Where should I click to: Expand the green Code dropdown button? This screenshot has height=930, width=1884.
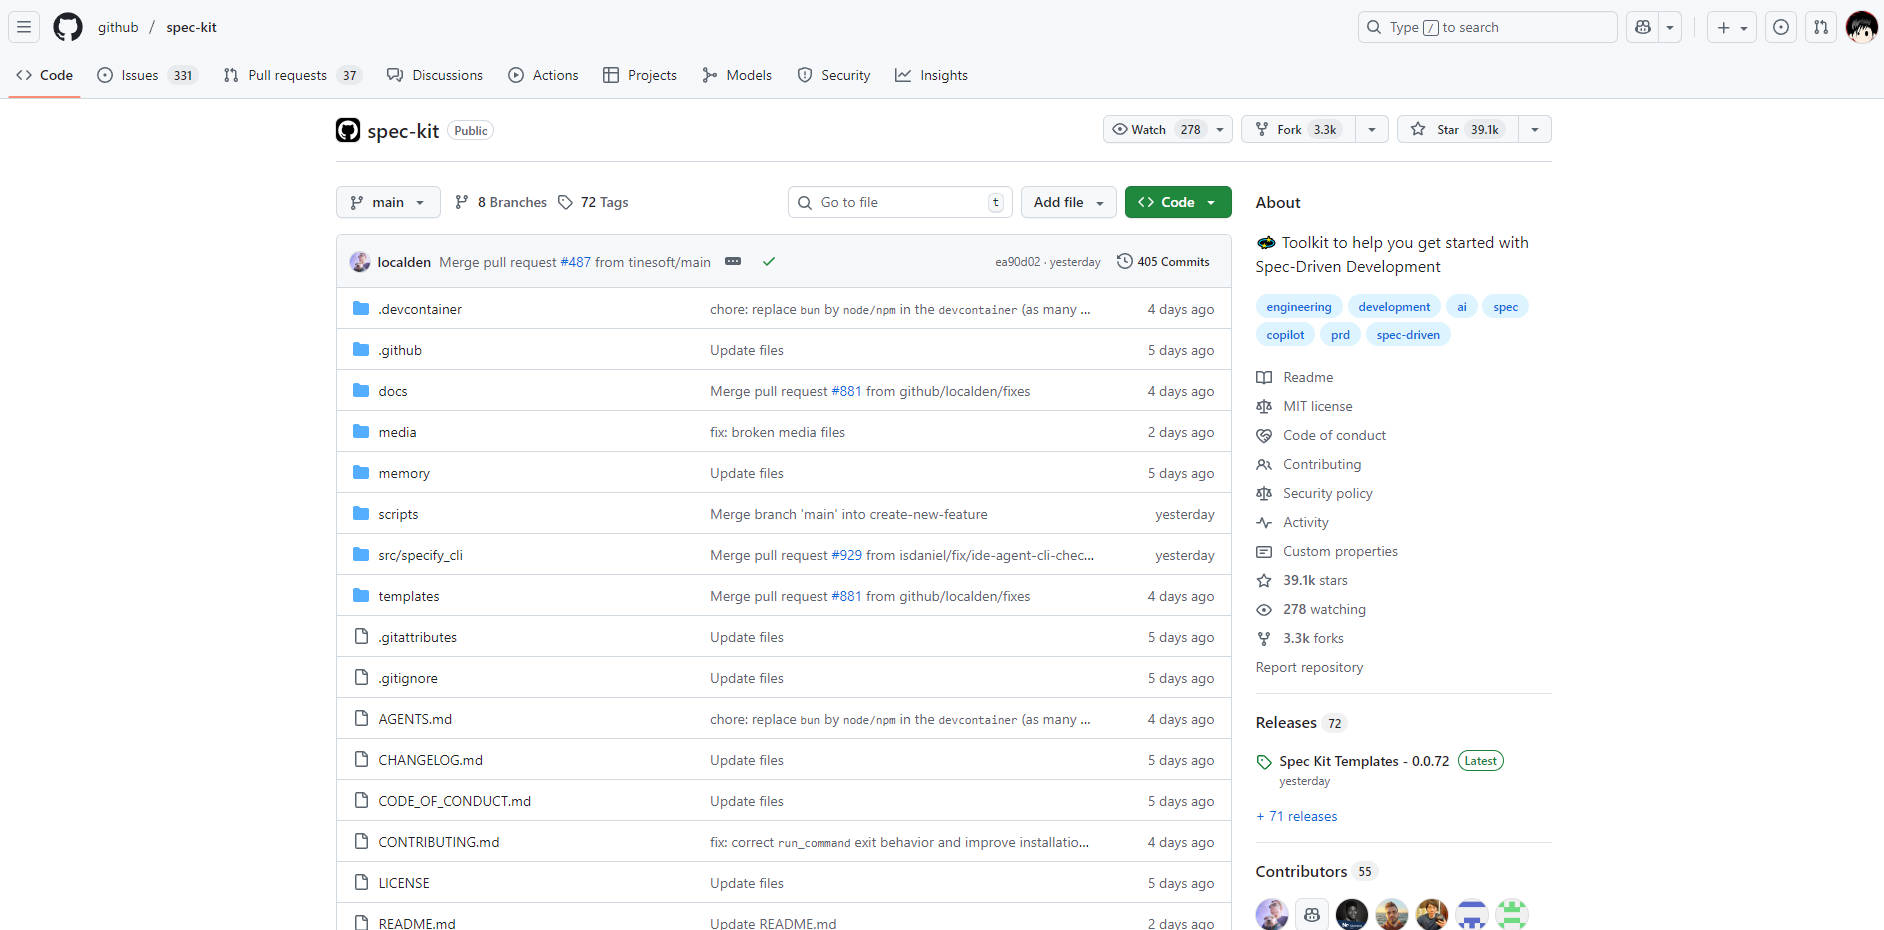coord(1177,202)
